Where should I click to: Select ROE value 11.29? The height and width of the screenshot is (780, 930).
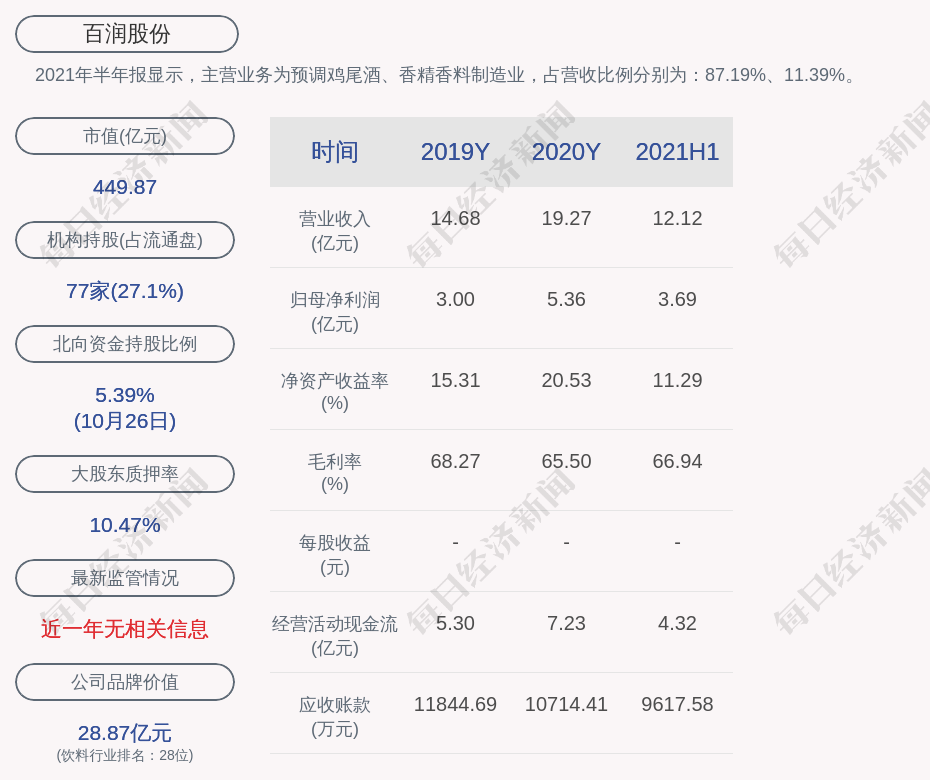[x=677, y=380]
